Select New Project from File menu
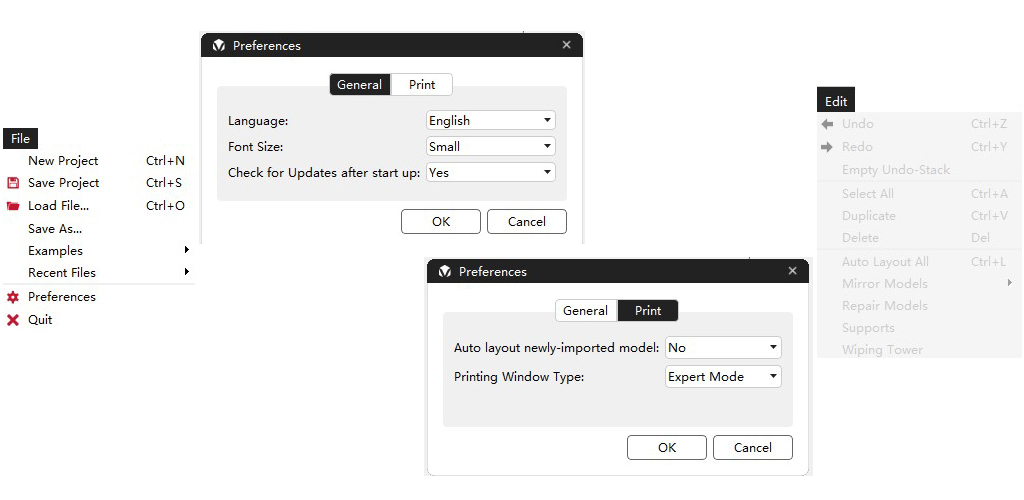1024x500 pixels. point(63,160)
